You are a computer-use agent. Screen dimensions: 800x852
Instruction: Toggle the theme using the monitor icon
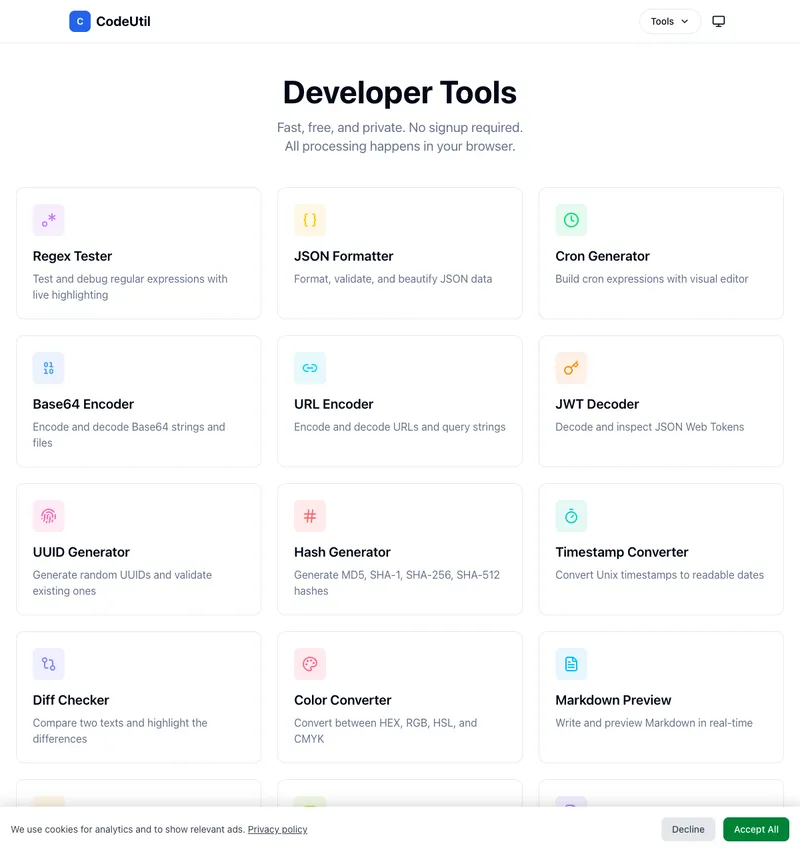point(718,21)
